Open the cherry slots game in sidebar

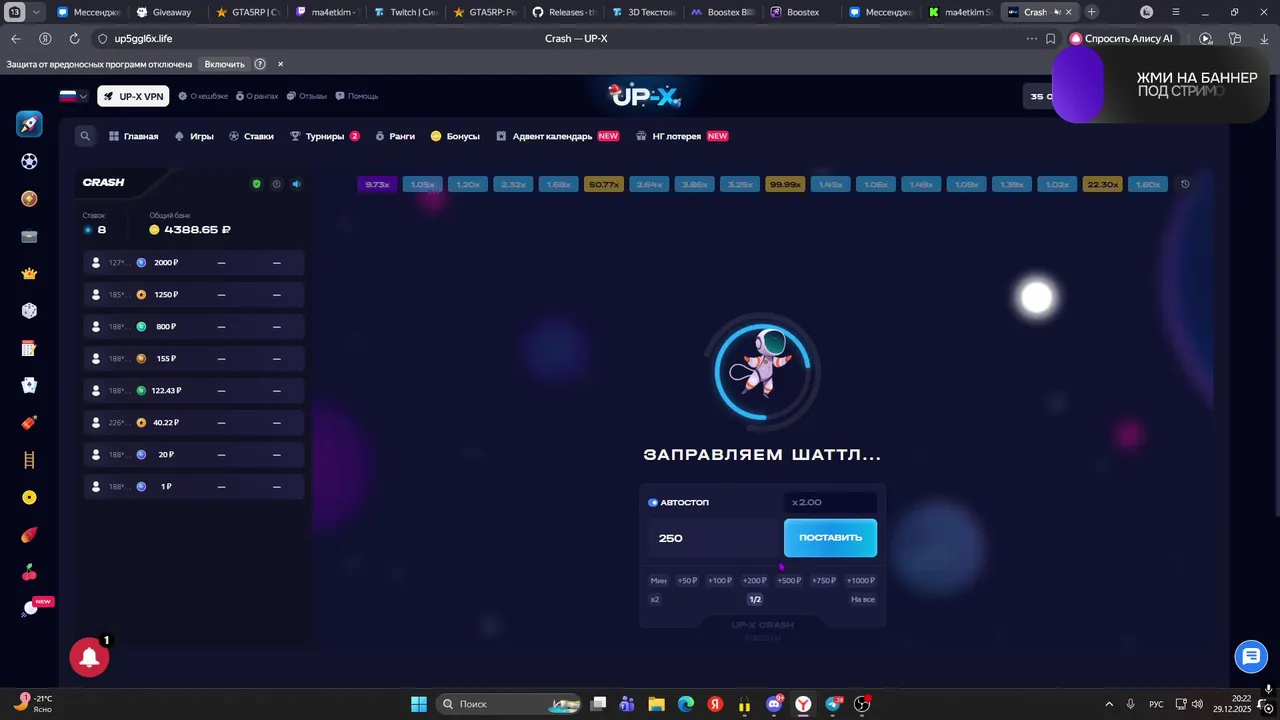[29, 572]
